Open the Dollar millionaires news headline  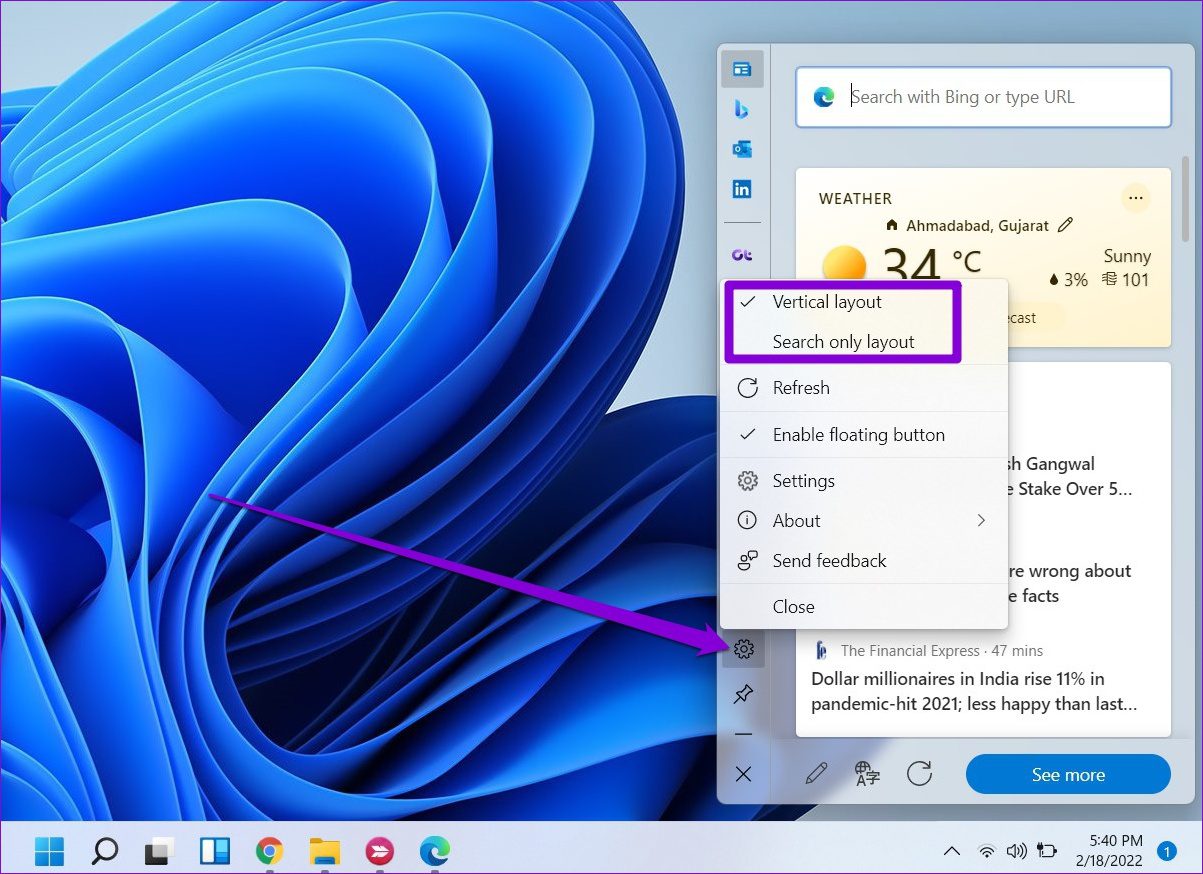pos(973,692)
